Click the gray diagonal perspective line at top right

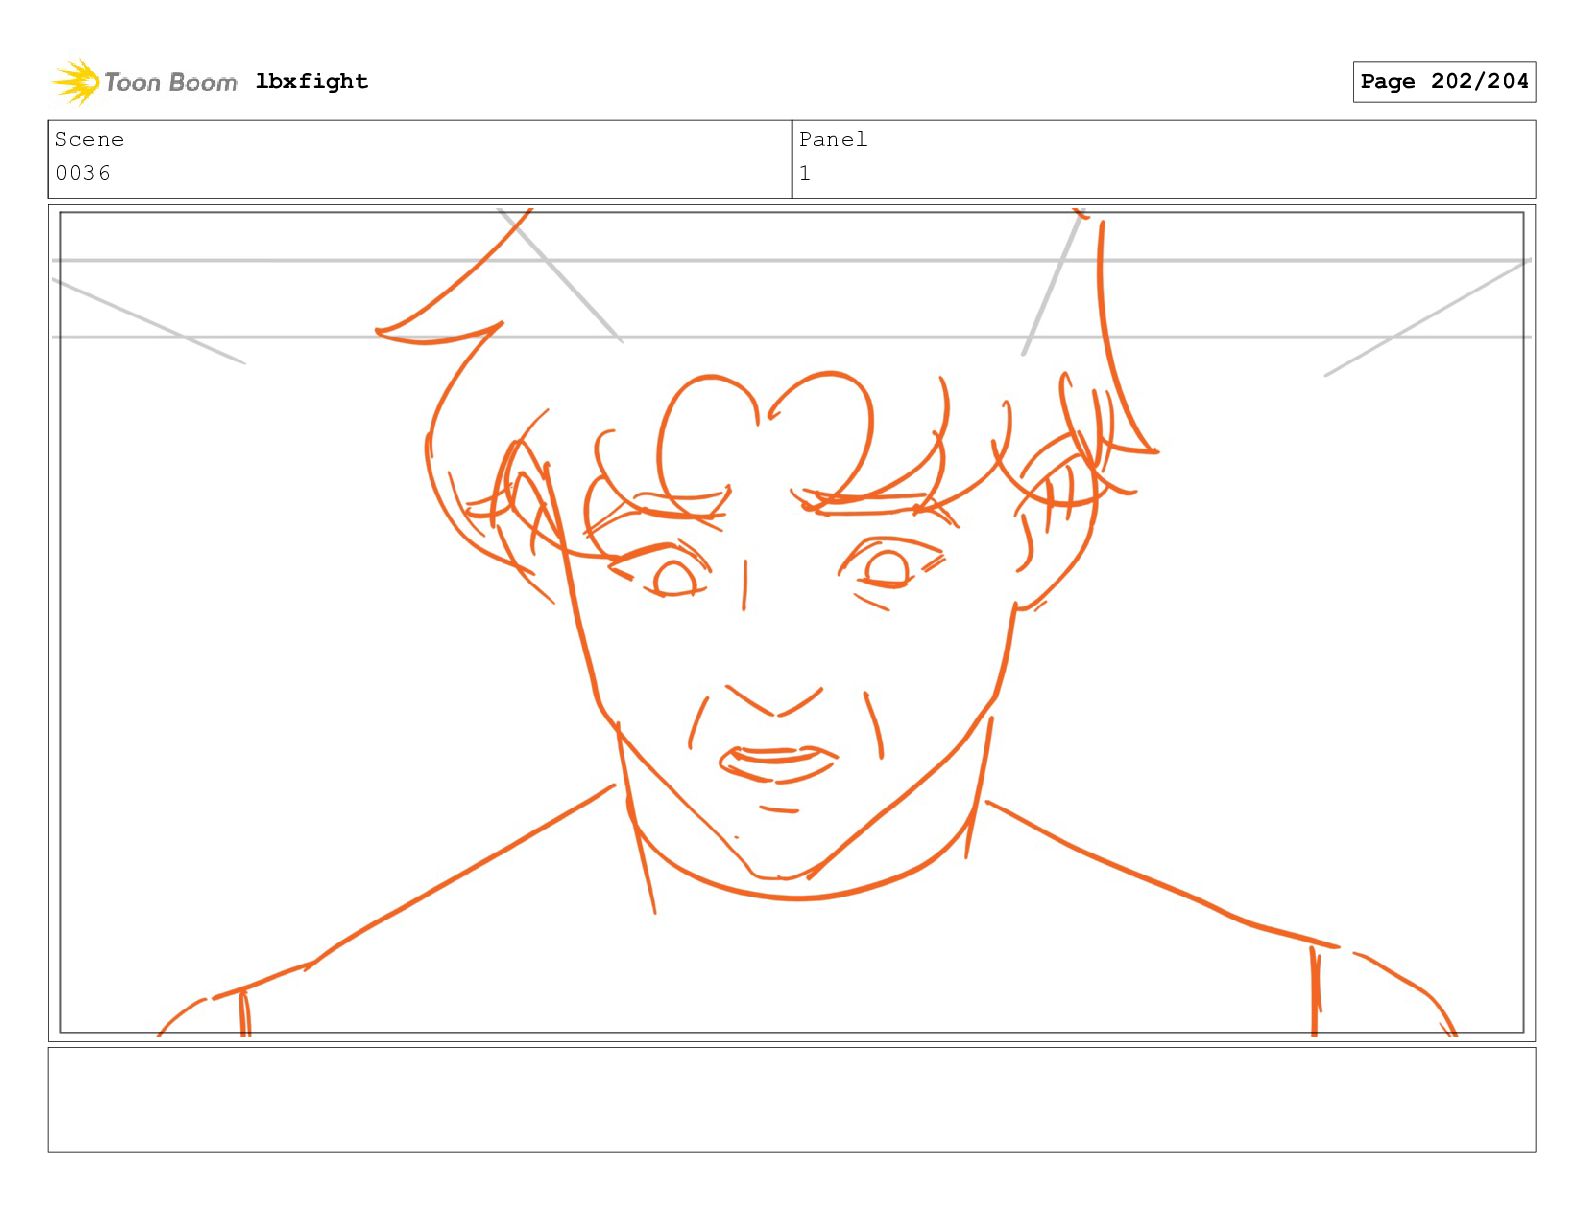[x=1427, y=317]
